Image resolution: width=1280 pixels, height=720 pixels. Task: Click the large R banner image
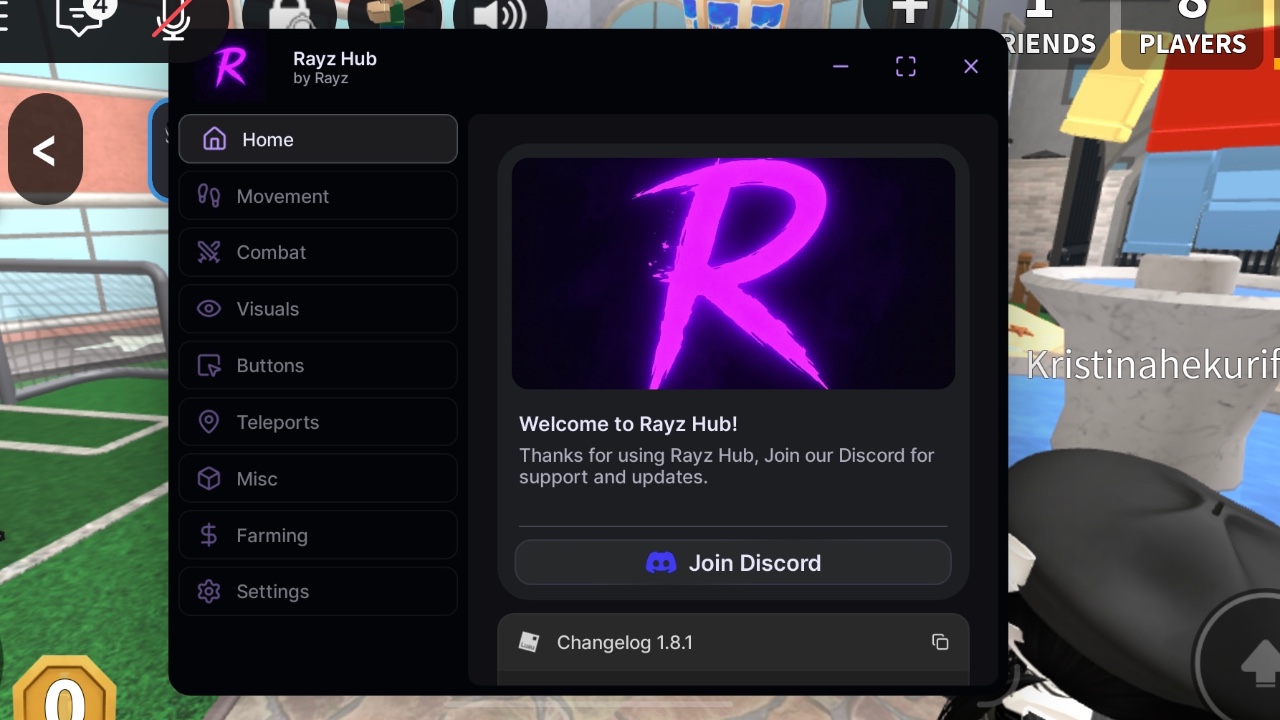[733, 273]
